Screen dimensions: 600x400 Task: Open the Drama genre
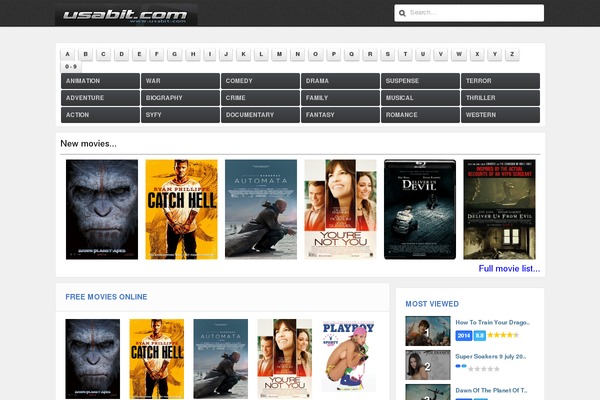point(340,81)
